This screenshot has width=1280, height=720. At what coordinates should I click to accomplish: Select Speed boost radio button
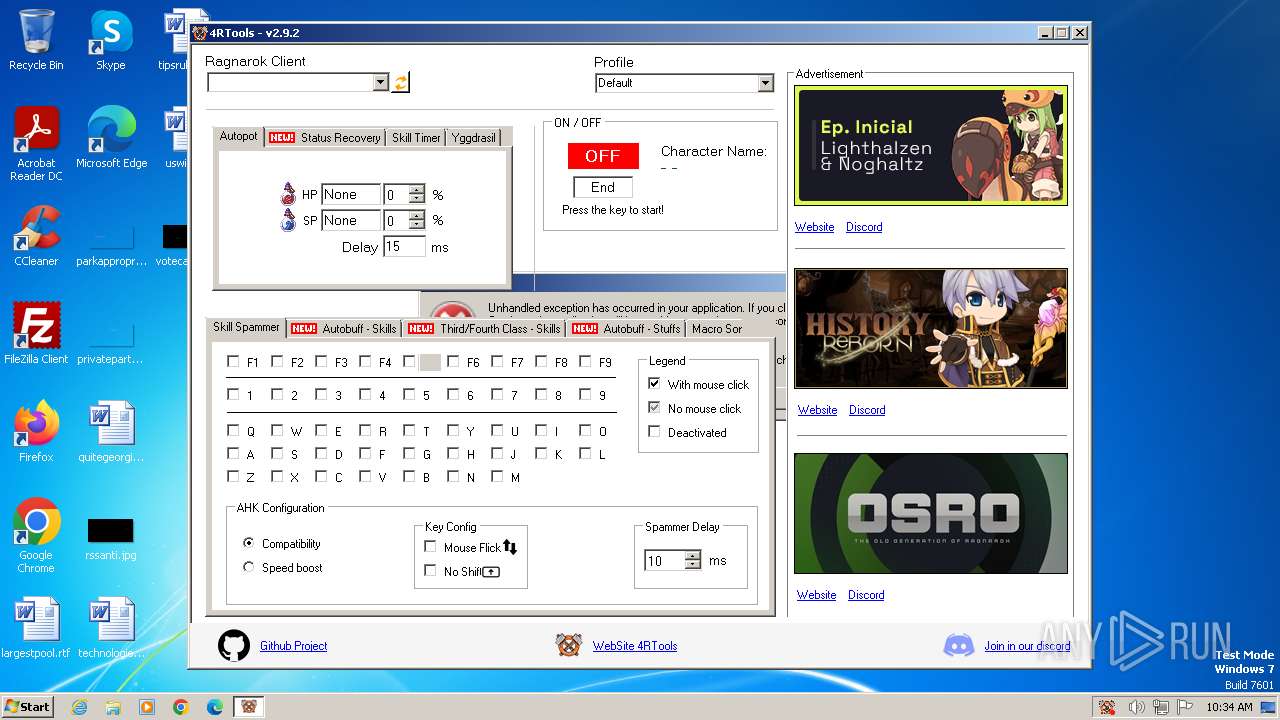pos(249,567)
